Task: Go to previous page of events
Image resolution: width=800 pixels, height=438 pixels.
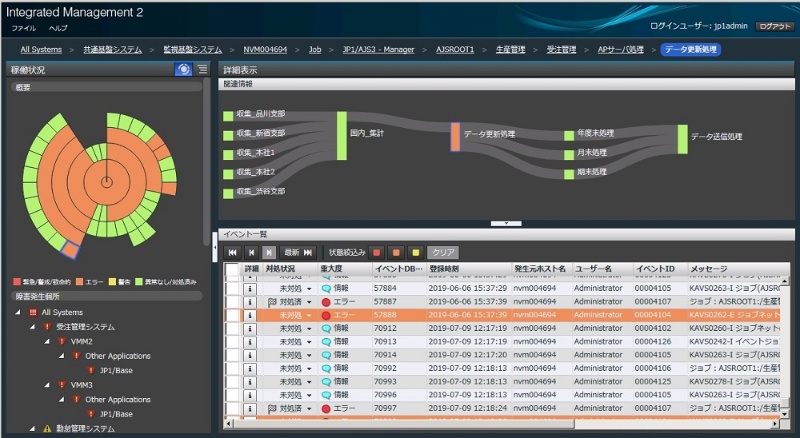Action: [x=251, y=253]
